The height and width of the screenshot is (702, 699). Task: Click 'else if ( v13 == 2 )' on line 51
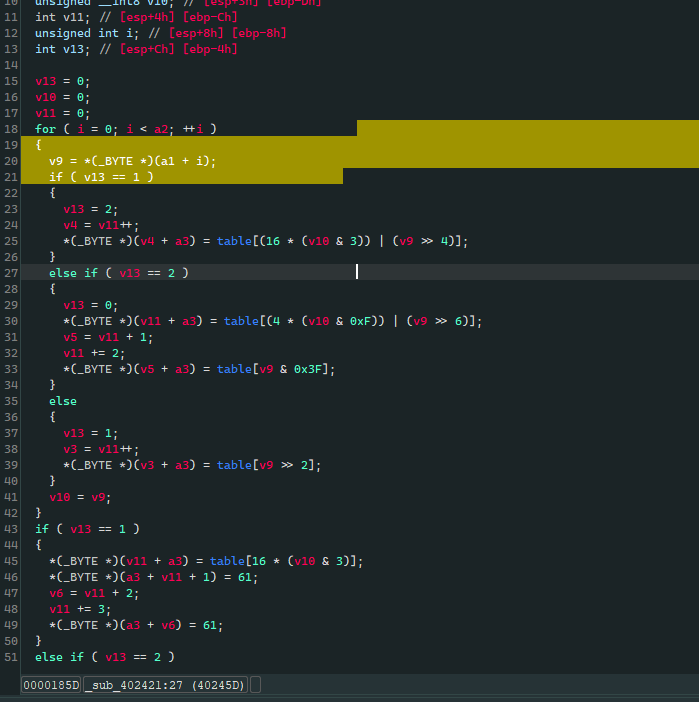point(105,657)
